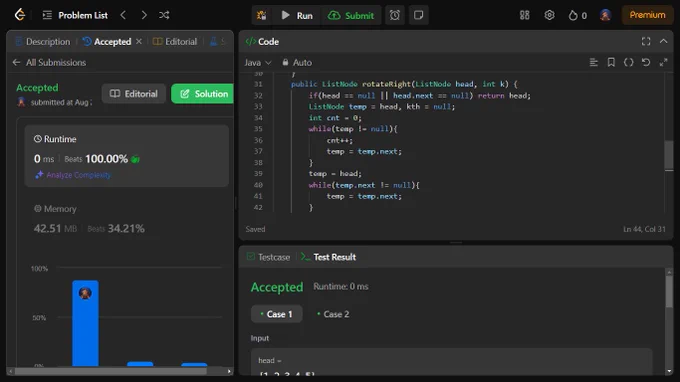The image size is (680, 382).
Task: Click the Editorial button under Accepted
Action: pyautogui.click(x=134, y=94)
